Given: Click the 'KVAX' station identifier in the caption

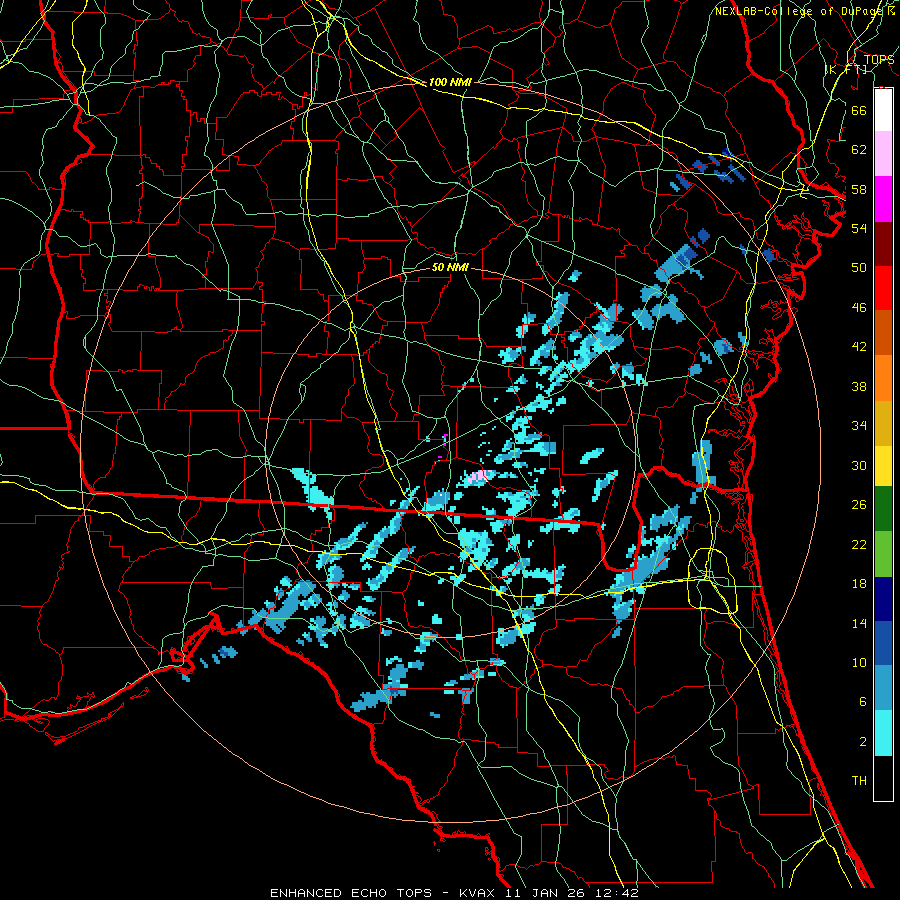Looking at the screenshot, I should tap(479, 893).
